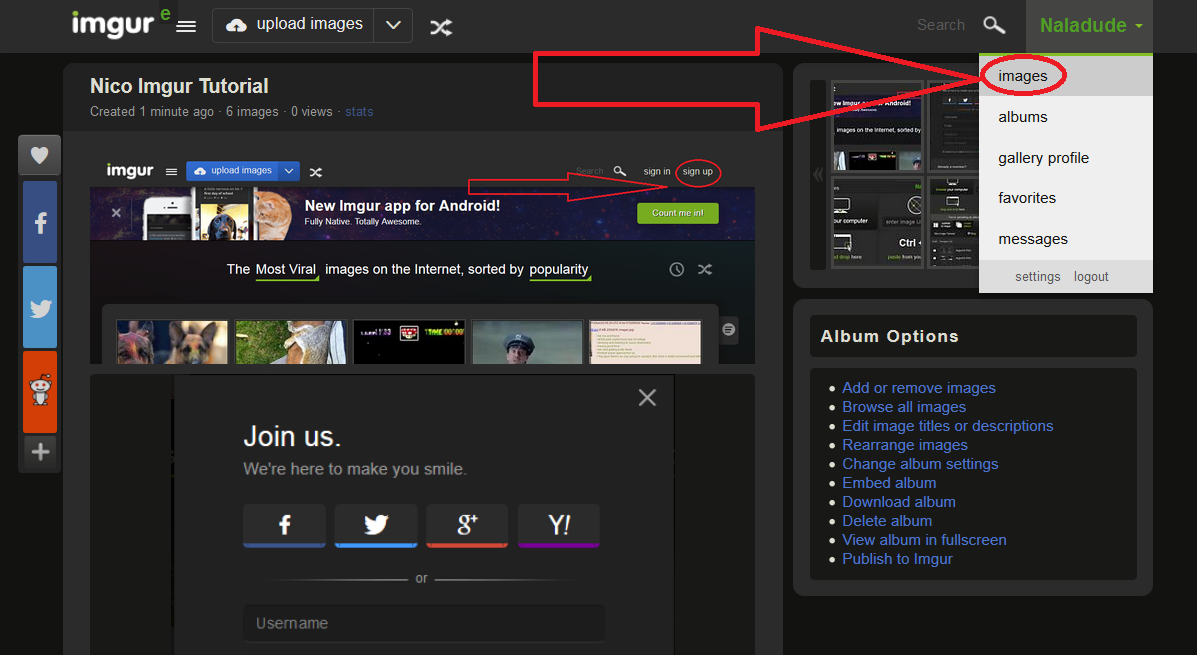Open the album stats link
Viewport: 1197px width, 655px height.
pos(359,111)
